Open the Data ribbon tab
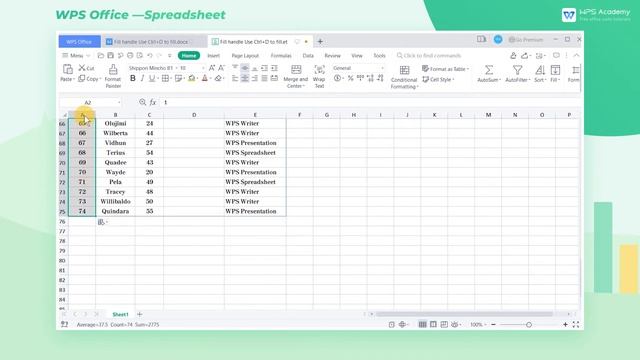 coord(308,56)
